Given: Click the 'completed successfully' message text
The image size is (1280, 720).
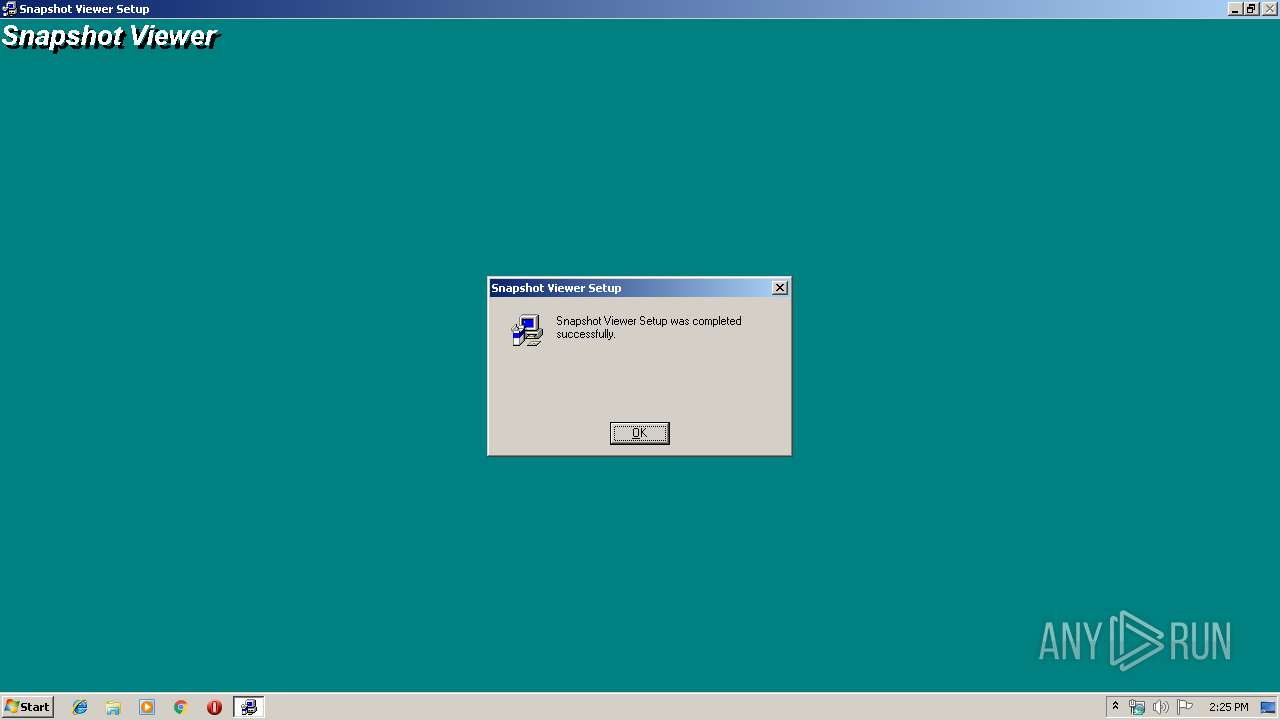Looking at the screenshot, I should coord(649,328).
